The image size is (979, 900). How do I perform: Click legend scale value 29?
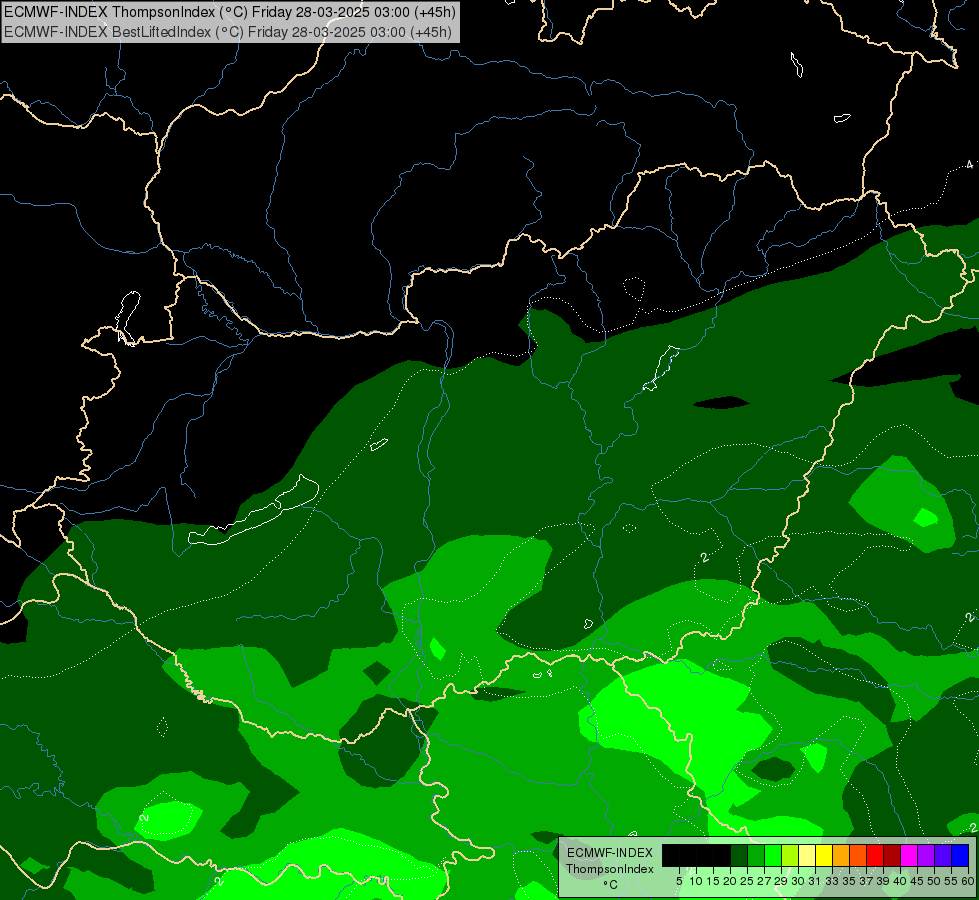[x=781, y=881]
